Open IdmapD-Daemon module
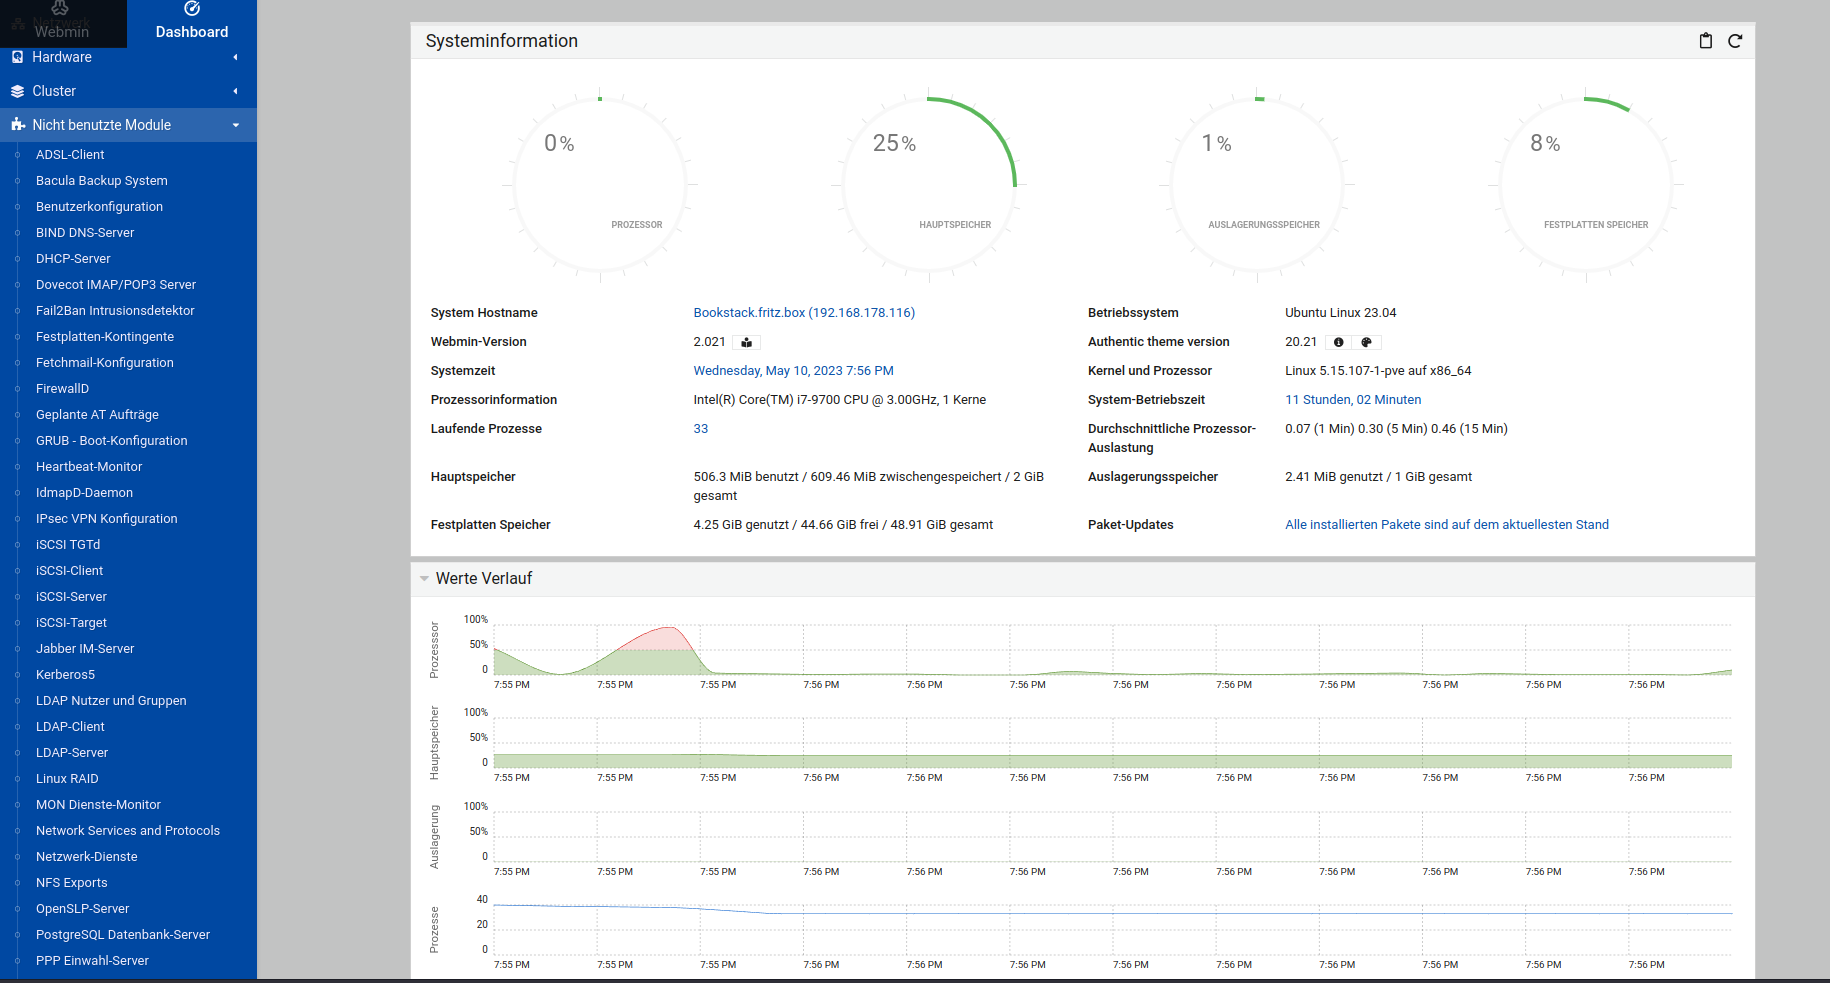This screenshot has width=1830, height=983. [84, 493]
